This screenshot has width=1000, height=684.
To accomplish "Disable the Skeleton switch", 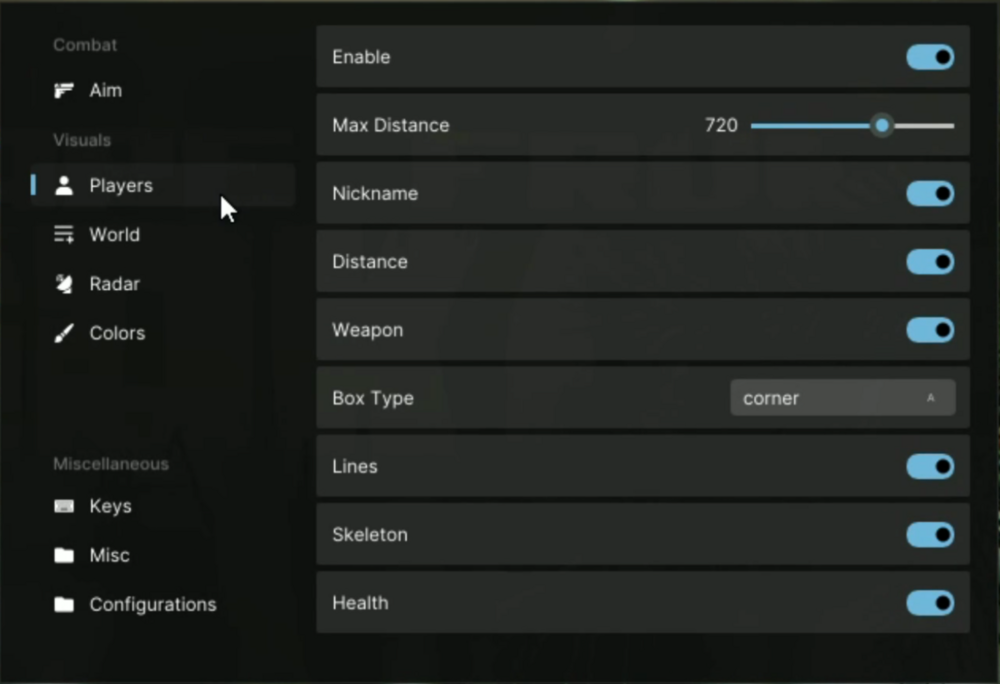I will (930, 534).
